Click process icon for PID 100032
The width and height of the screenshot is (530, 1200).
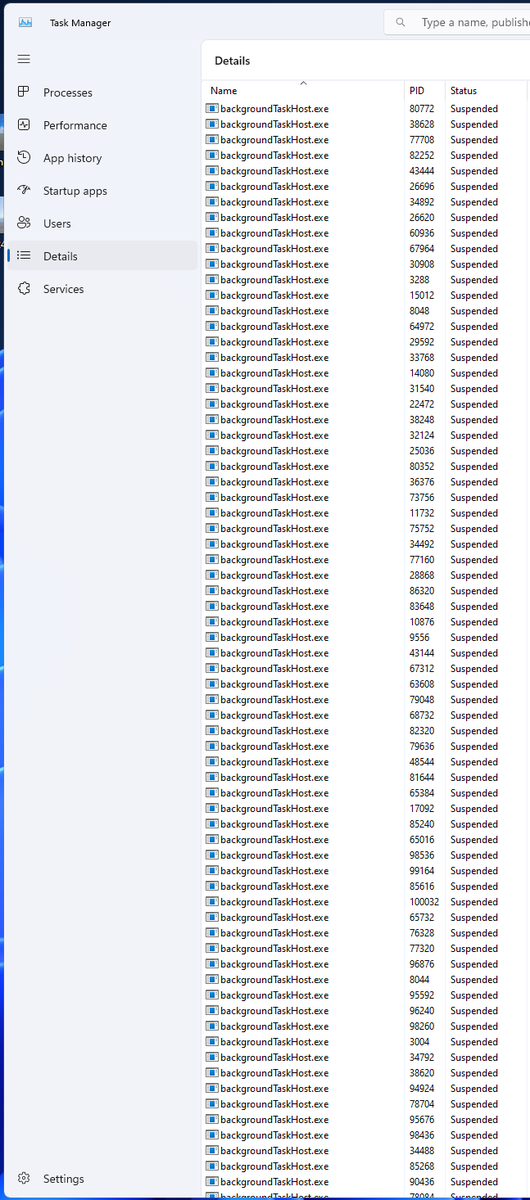pyautogui.click(x=212, y=902)
